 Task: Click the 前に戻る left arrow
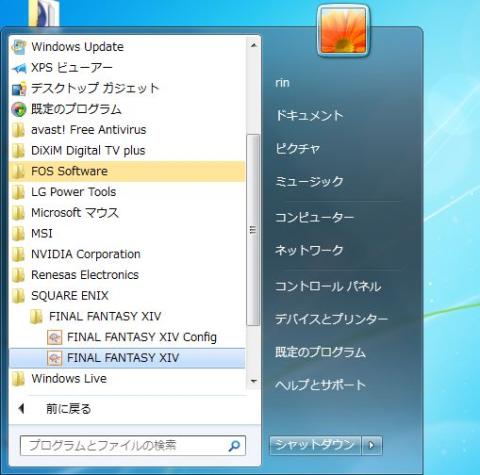click(22, 409)
